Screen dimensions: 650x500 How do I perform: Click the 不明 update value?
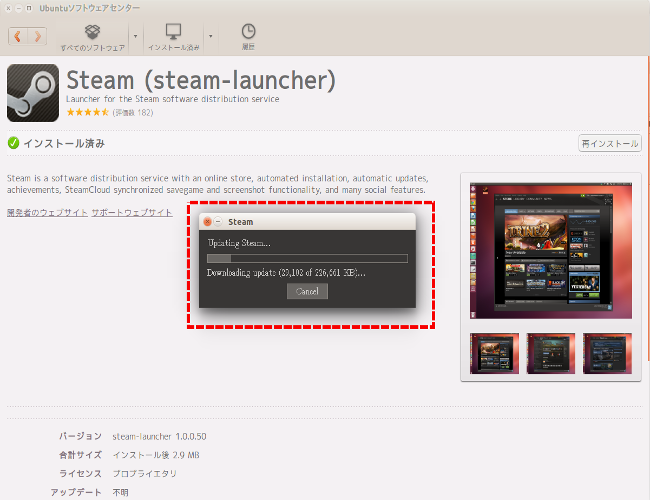121,492
